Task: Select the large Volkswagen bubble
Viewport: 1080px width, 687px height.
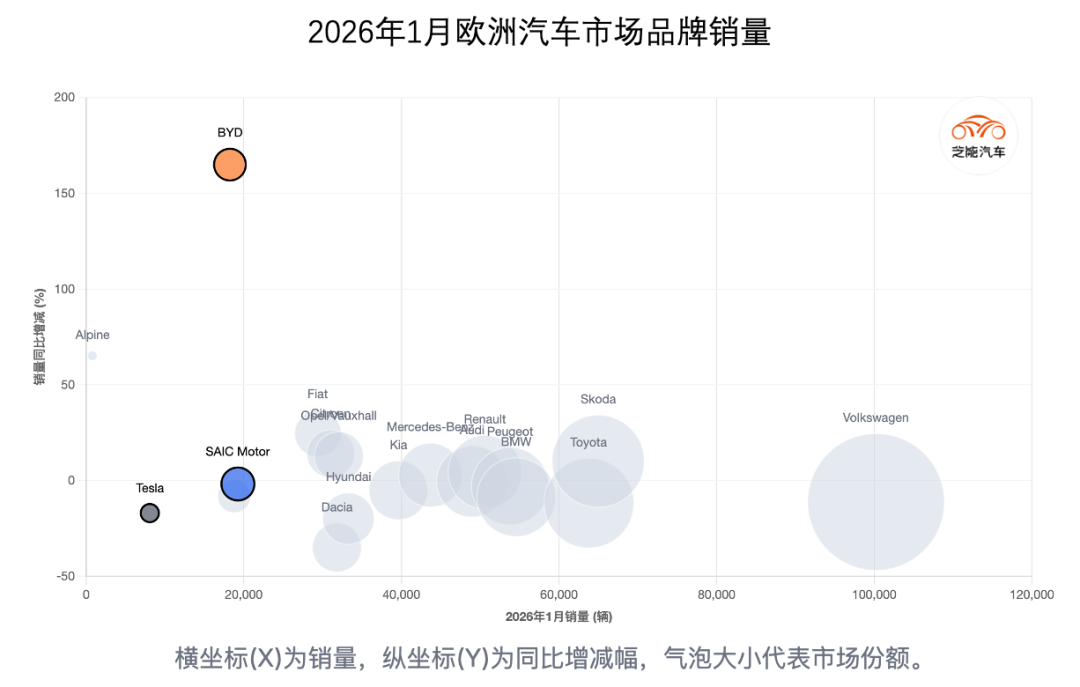Action: point(875,502)
